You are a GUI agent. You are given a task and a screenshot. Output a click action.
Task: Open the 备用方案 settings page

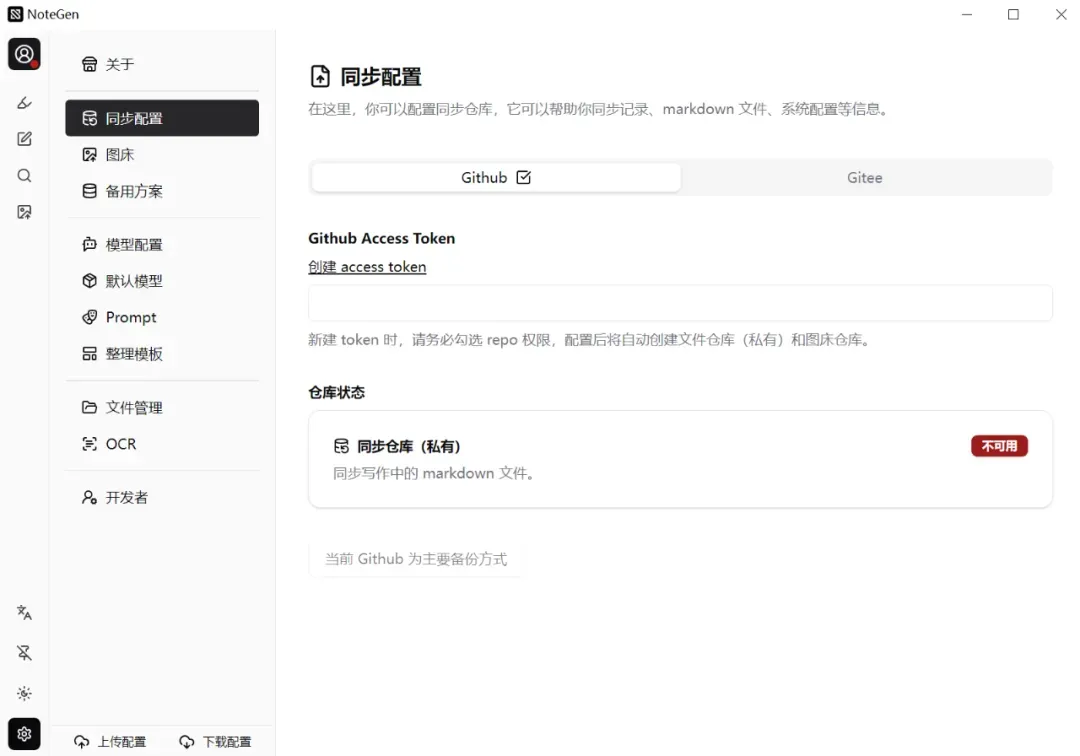coord(162,191)
